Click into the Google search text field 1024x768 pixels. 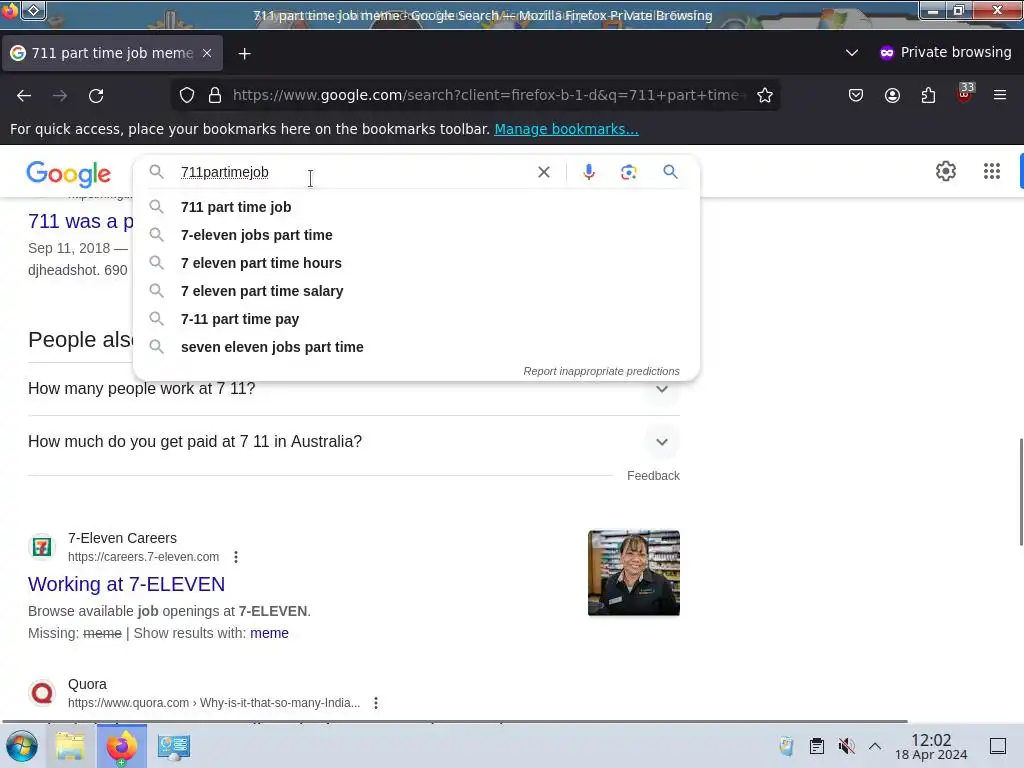(x=353, y=172)
